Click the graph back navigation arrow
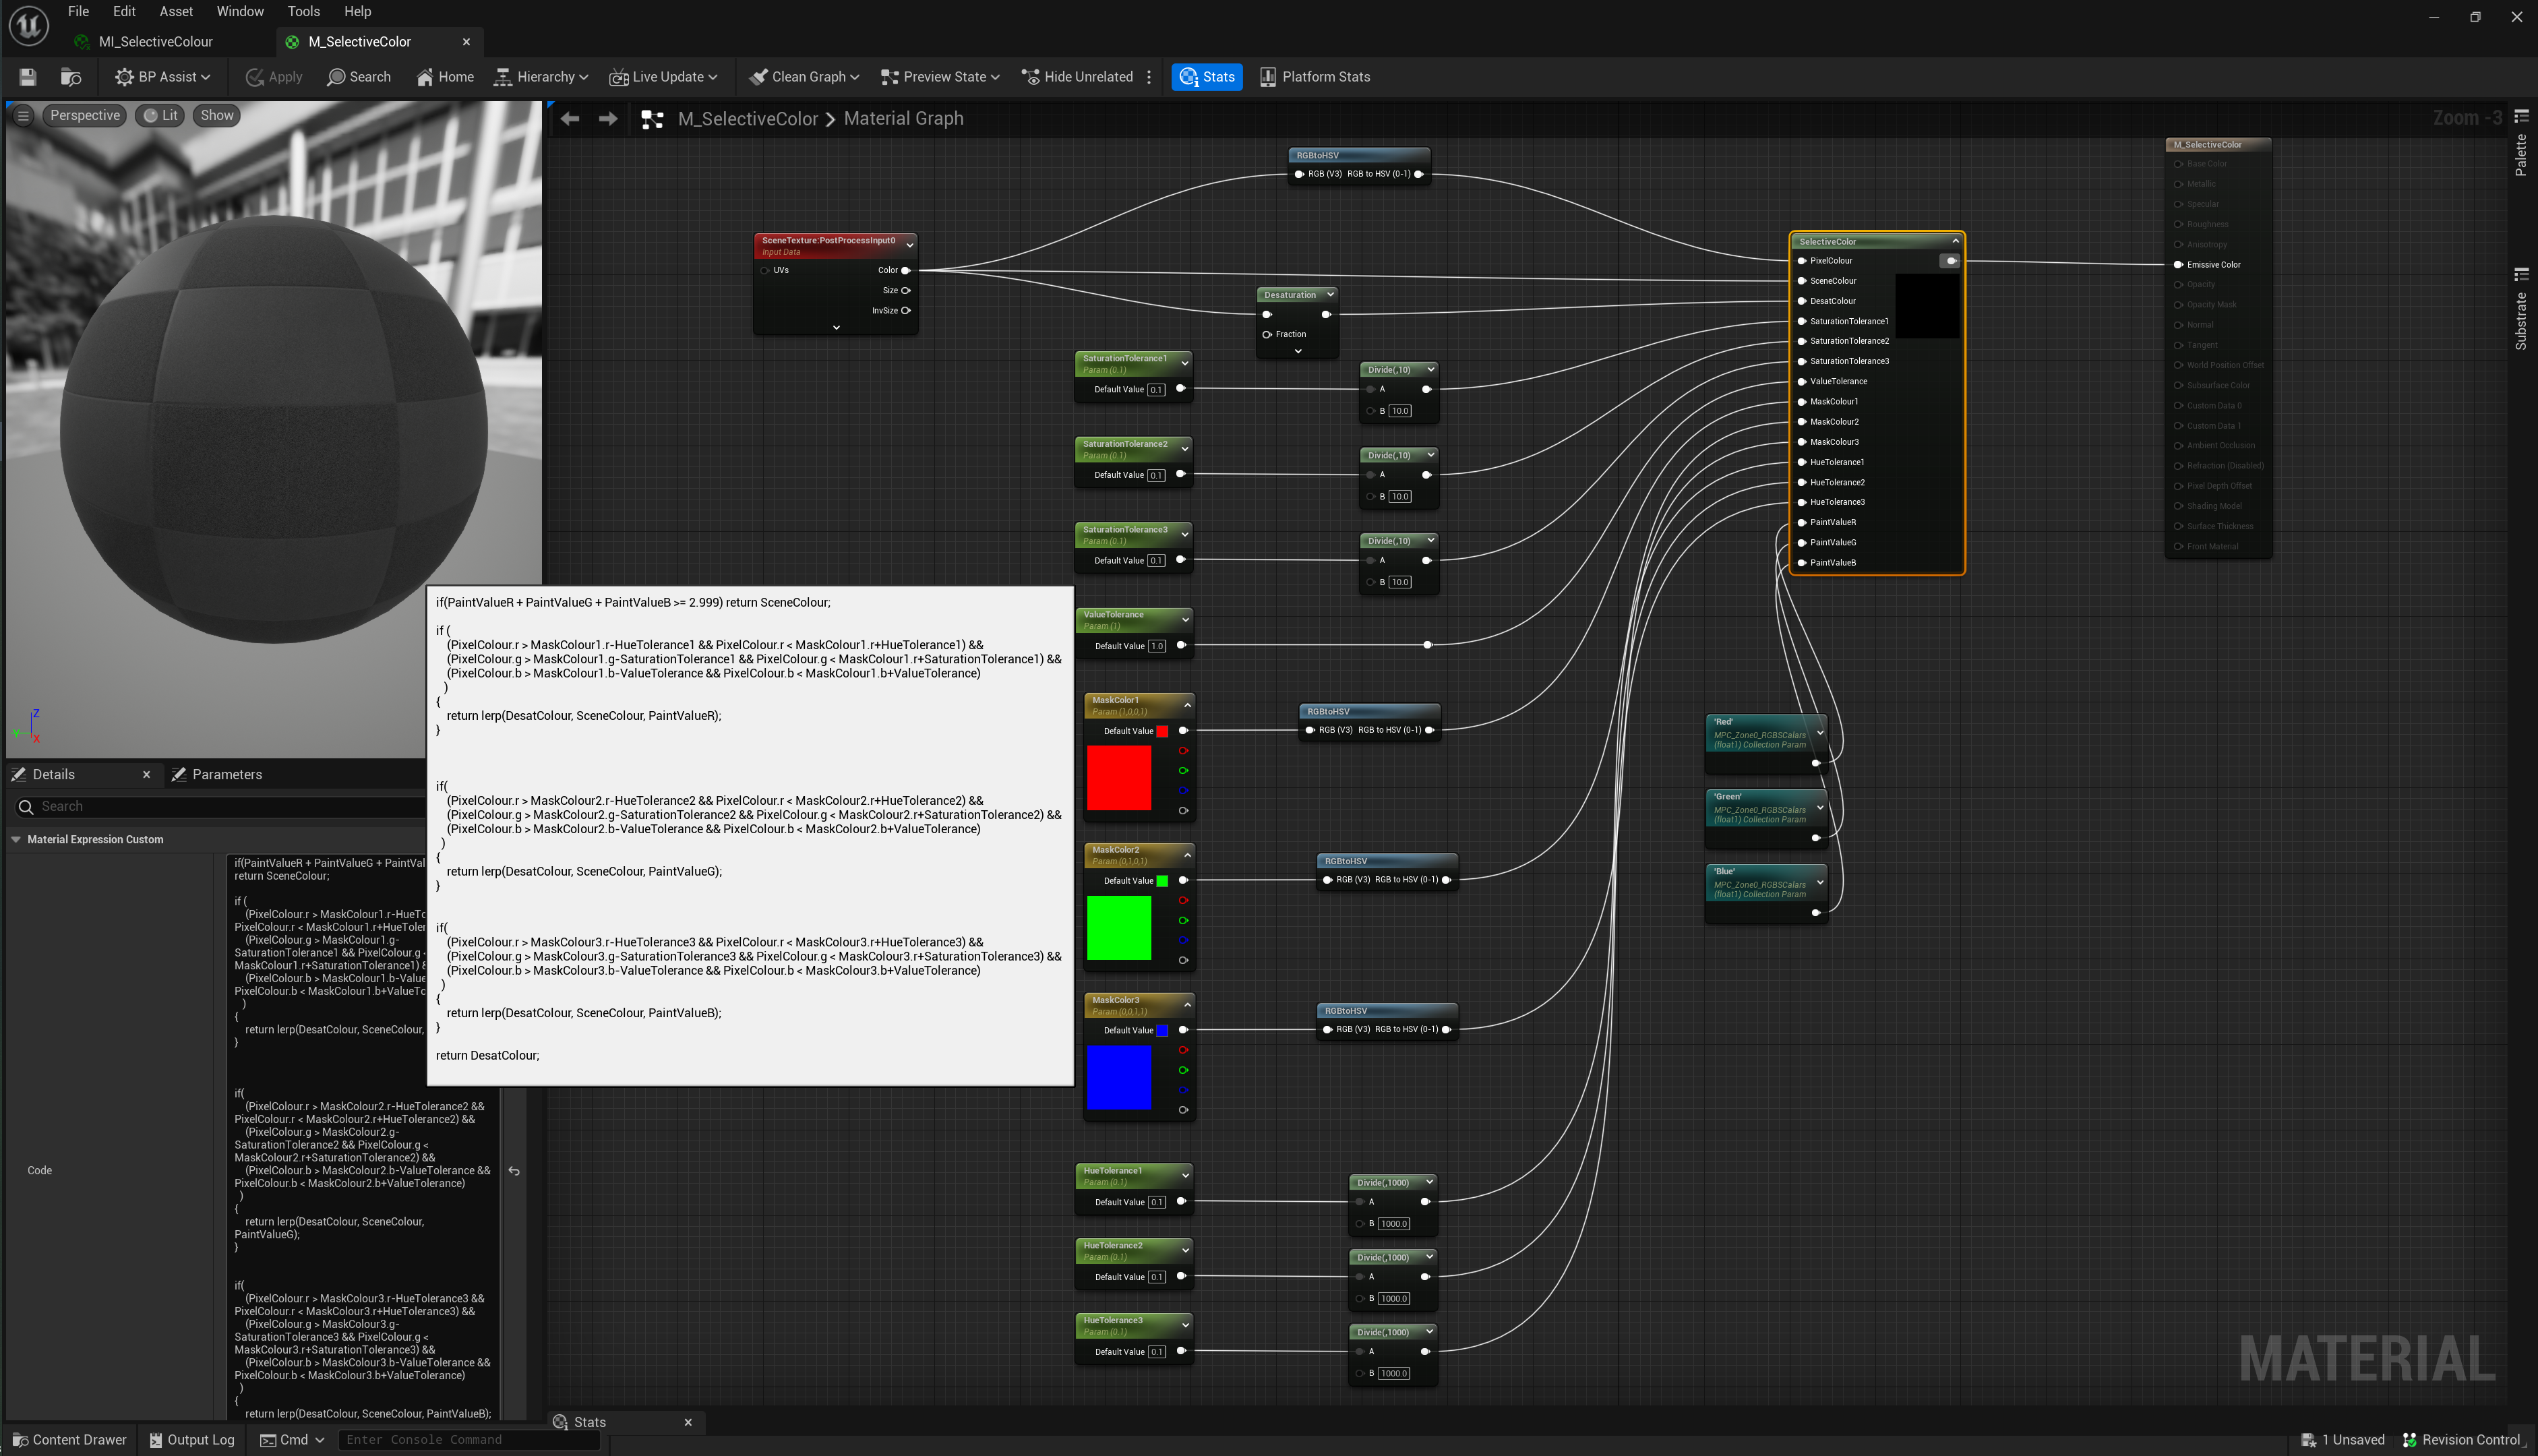The image size is (2538, 1456). (570, 119)
